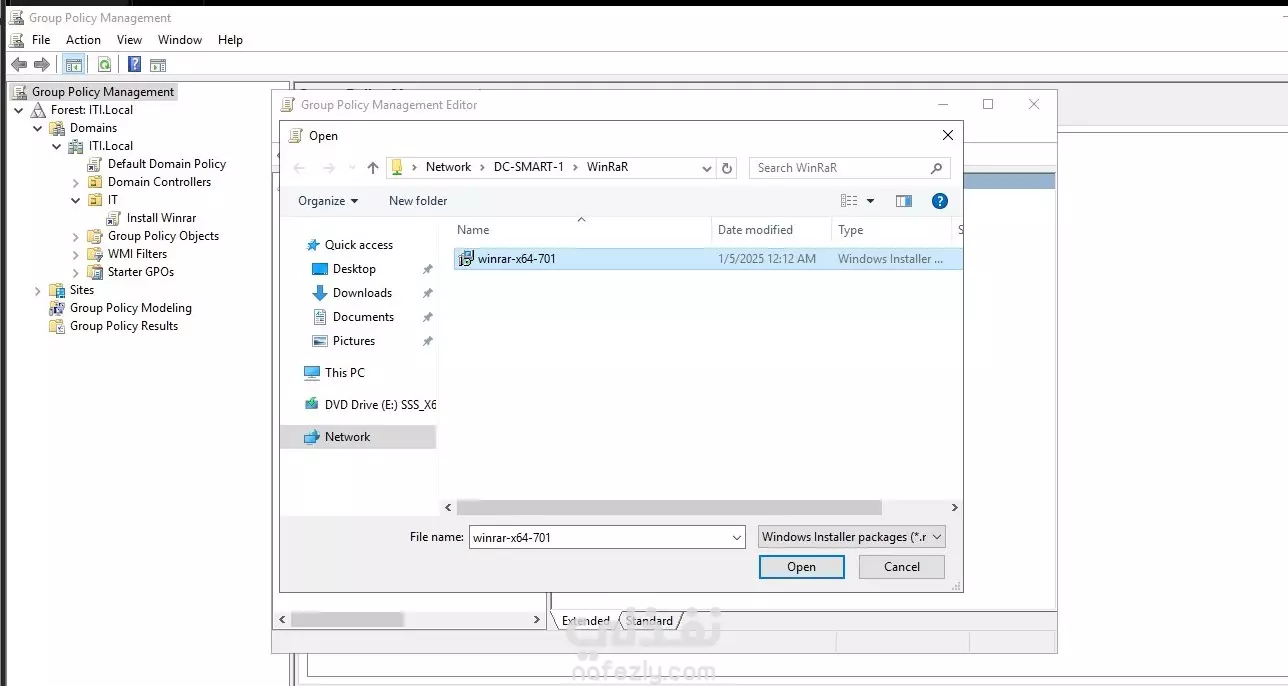
Task: Click the Open button in dialog
Action: (x=801, y=567)
